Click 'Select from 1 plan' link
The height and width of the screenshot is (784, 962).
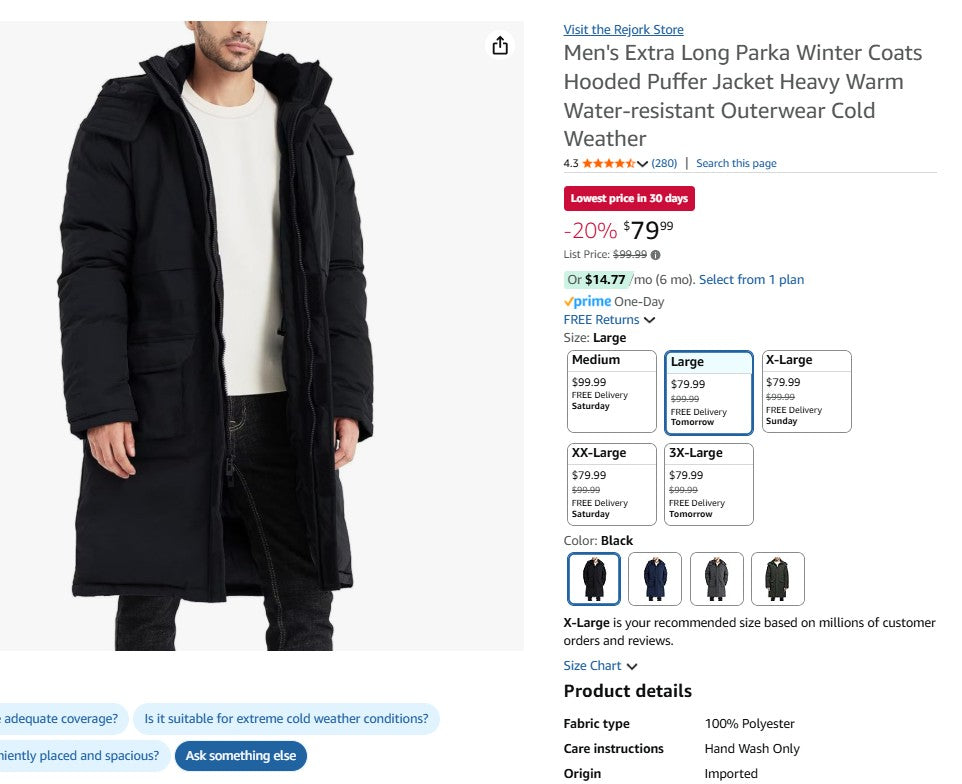(x=751, y=280)
